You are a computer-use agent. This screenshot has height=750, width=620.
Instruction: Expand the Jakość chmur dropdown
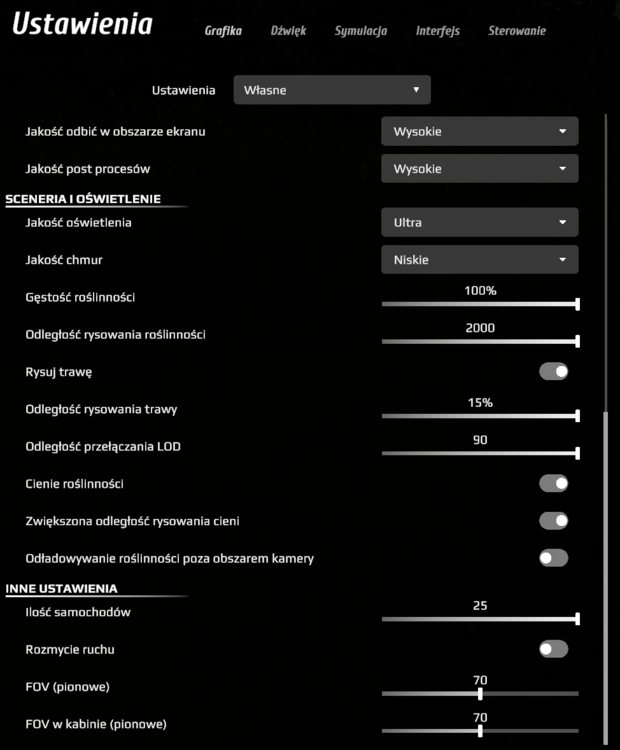pos(479,259)
